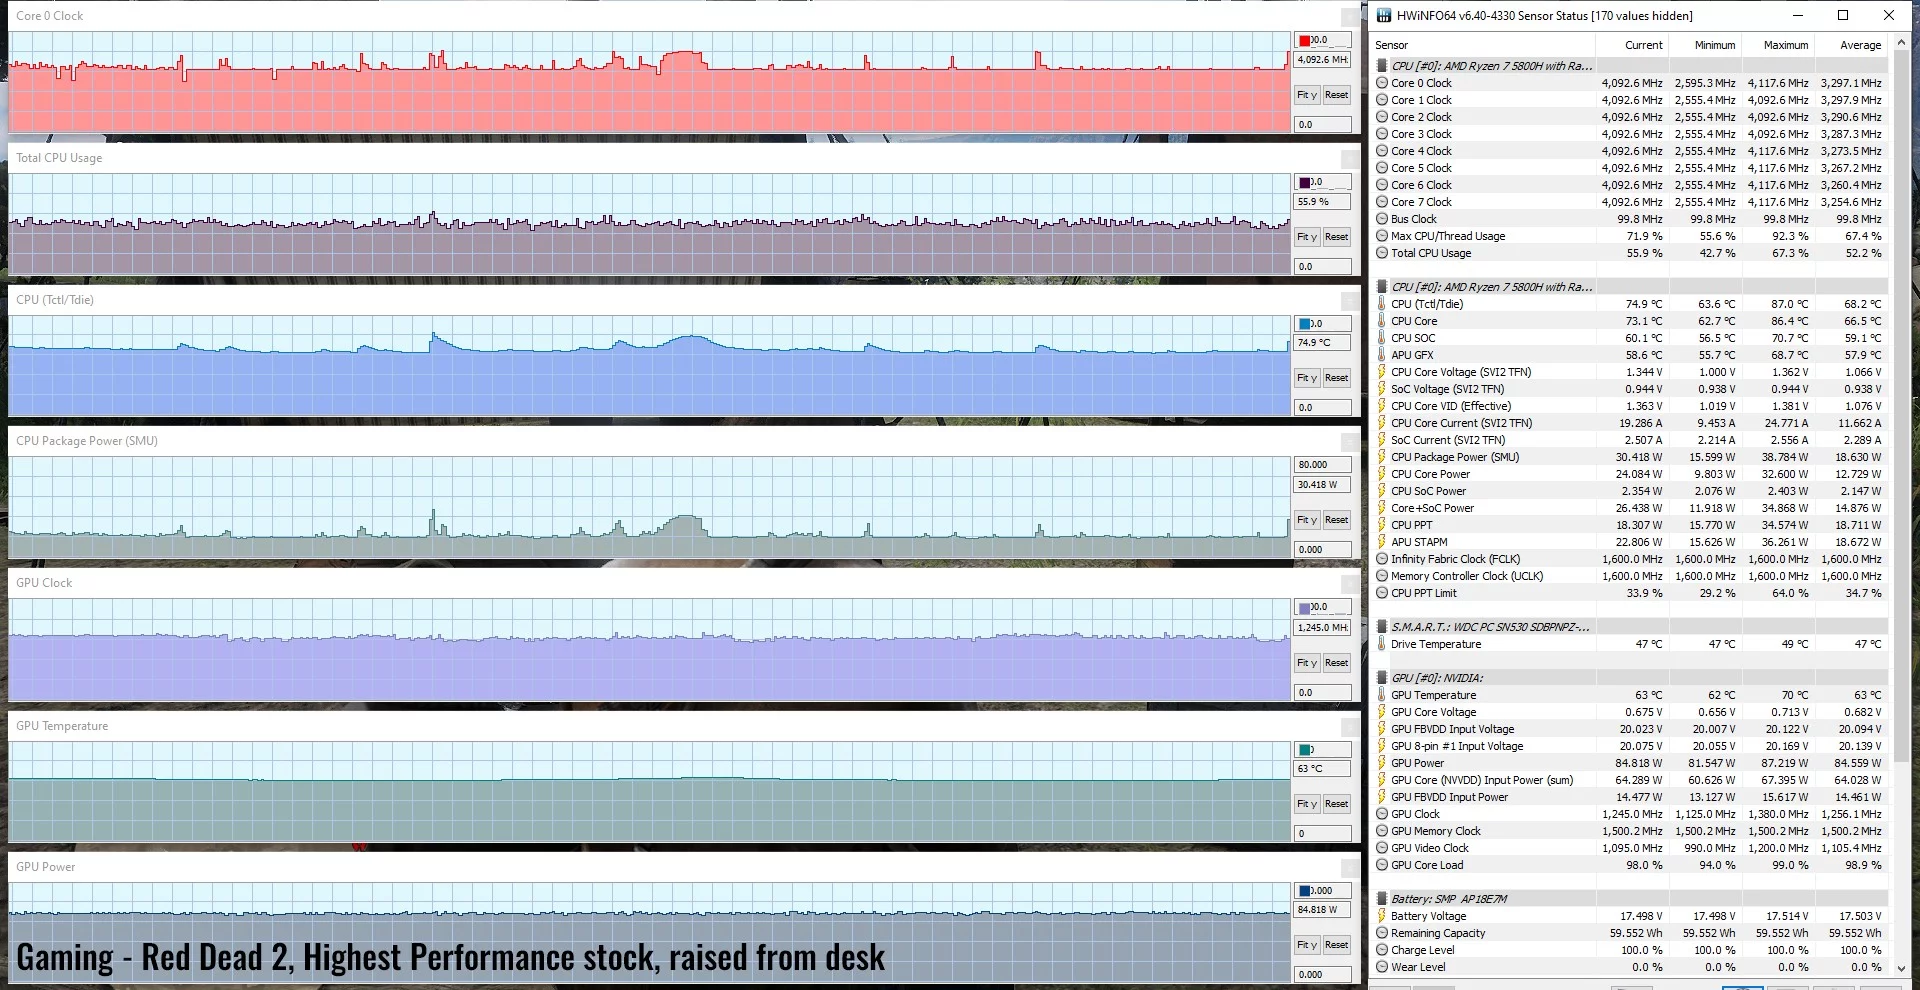
Task: Click the 84.818 W value field on GPU Power graph
Action: pyautogui.click(x=1322, y=910)
